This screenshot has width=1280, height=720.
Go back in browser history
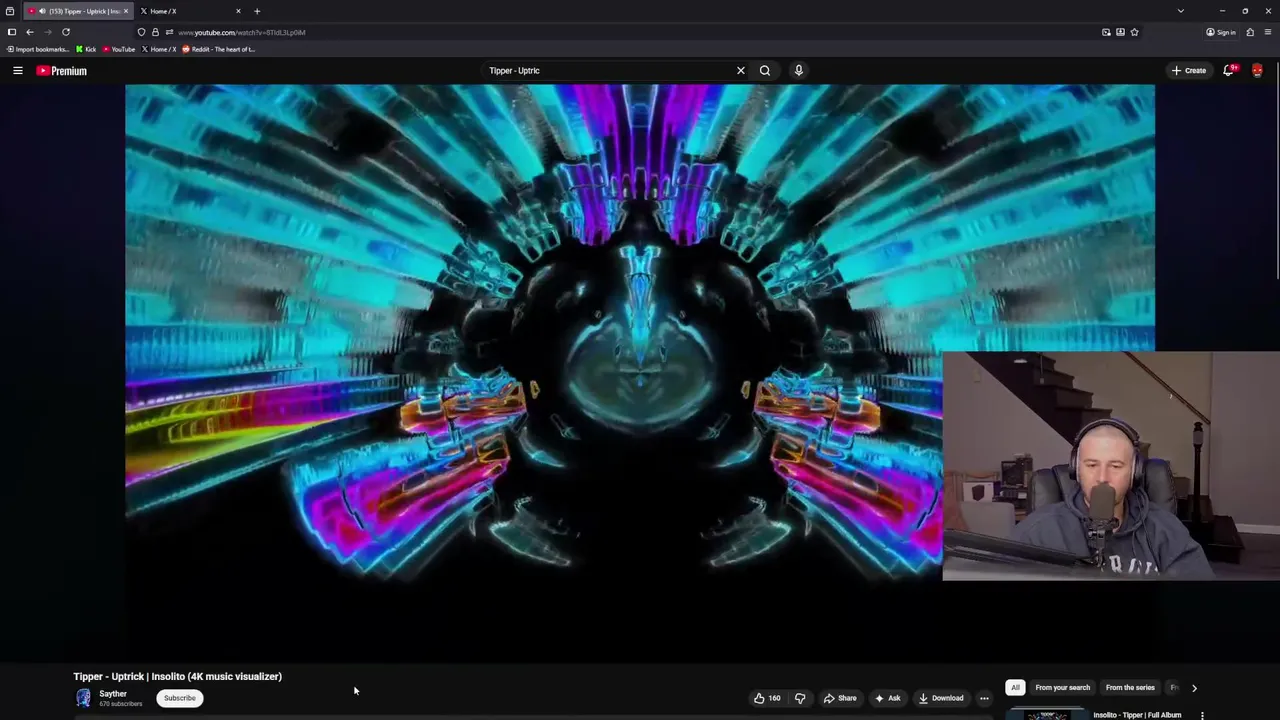coord(30,32)
